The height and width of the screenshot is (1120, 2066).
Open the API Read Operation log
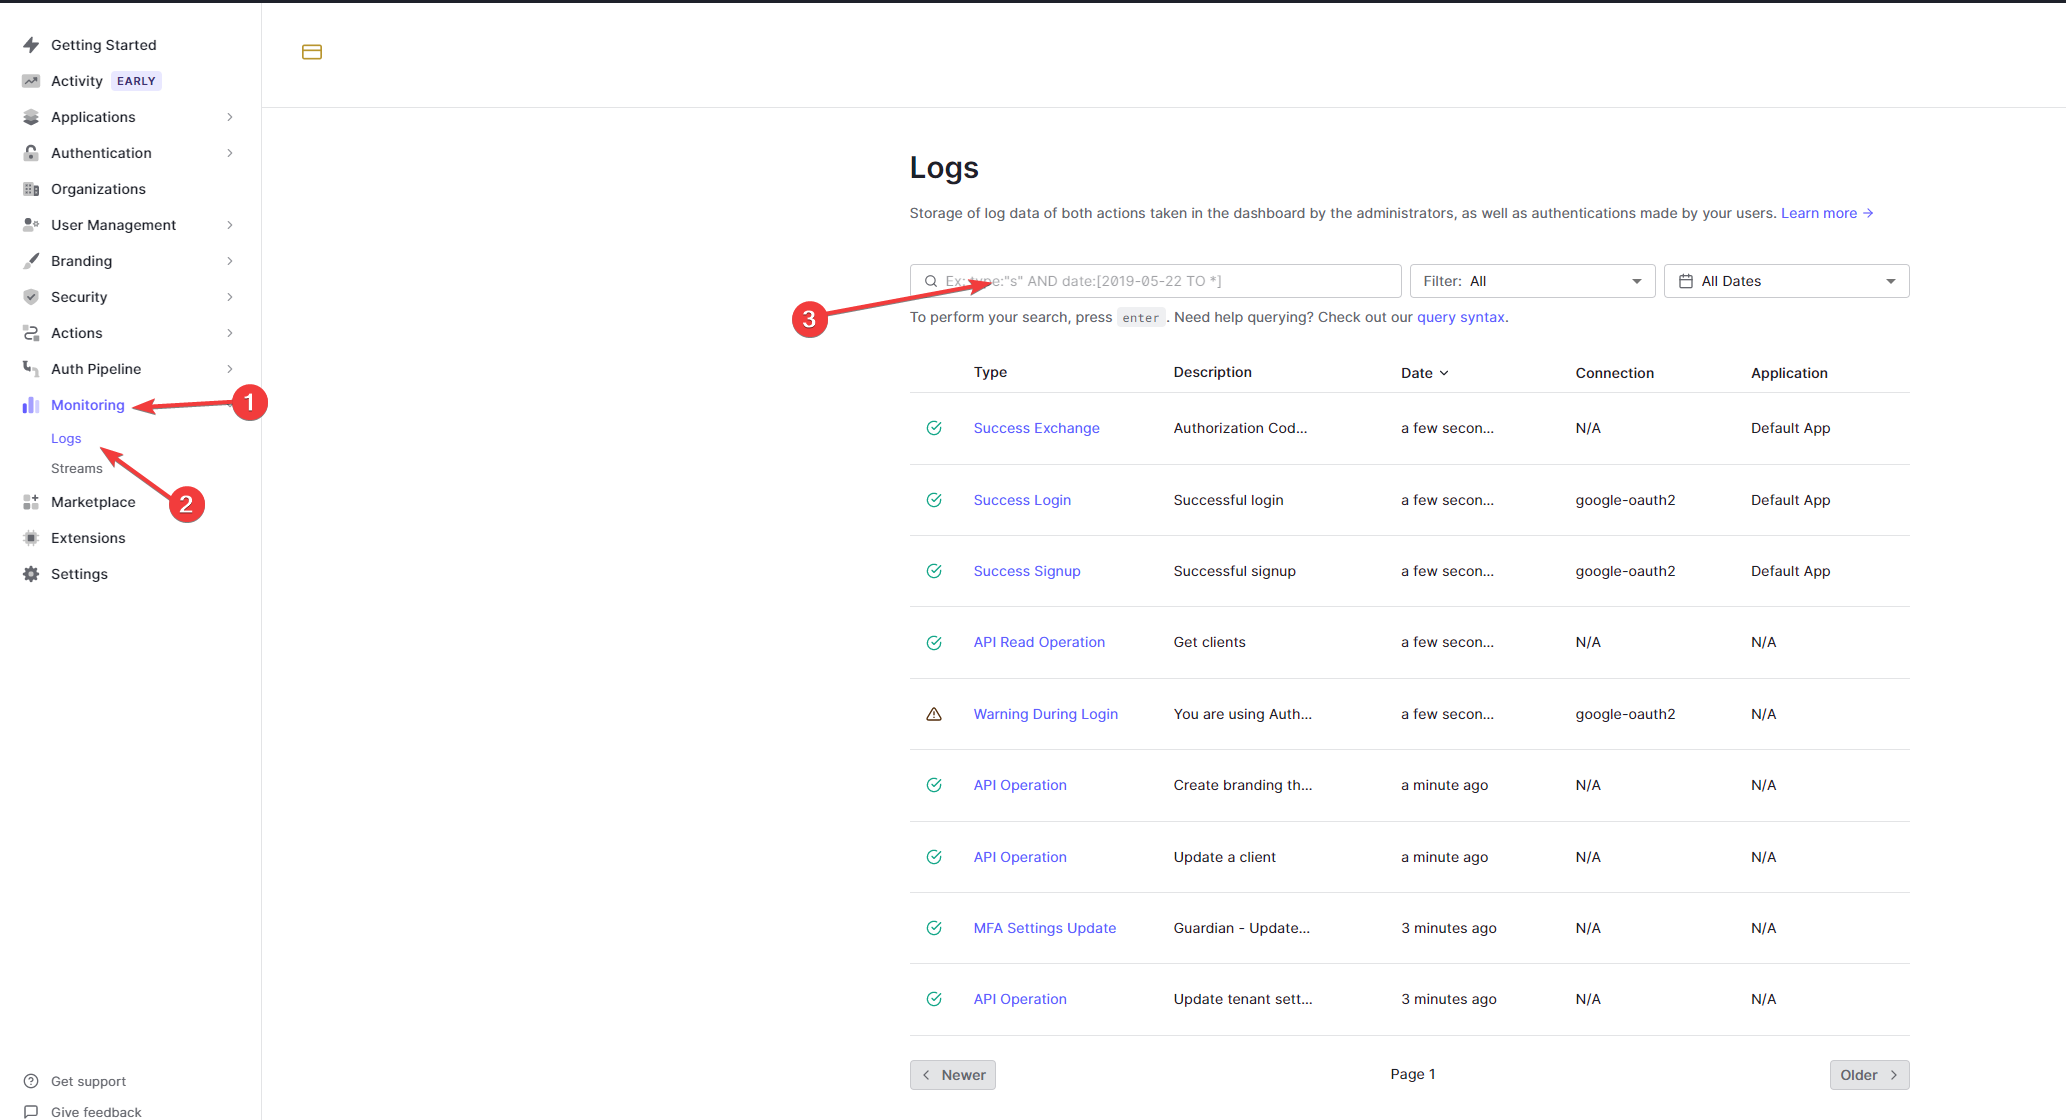click(x=1039, y=642)
